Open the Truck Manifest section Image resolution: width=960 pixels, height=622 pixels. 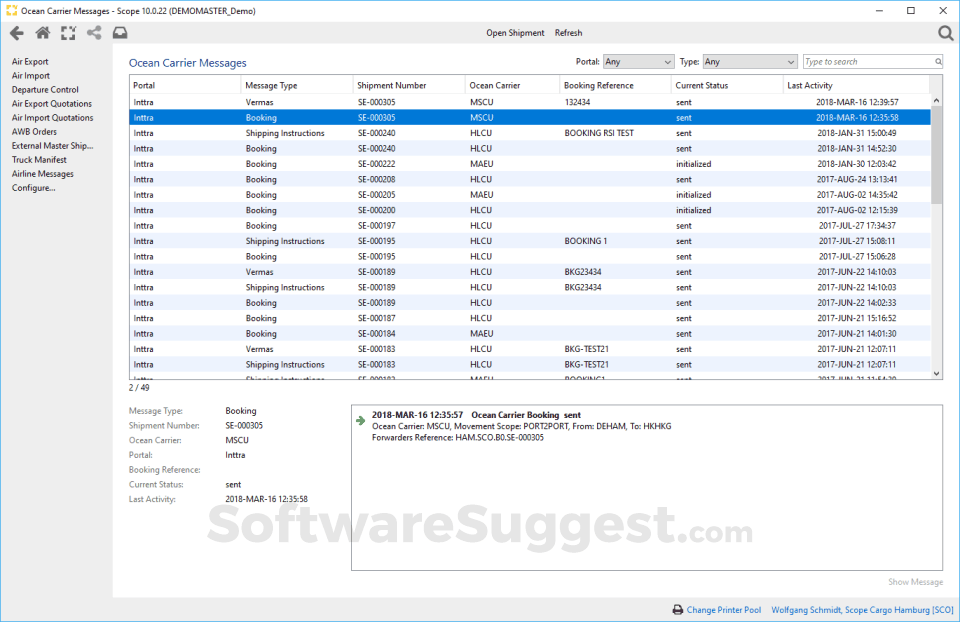tap(39, 159)
